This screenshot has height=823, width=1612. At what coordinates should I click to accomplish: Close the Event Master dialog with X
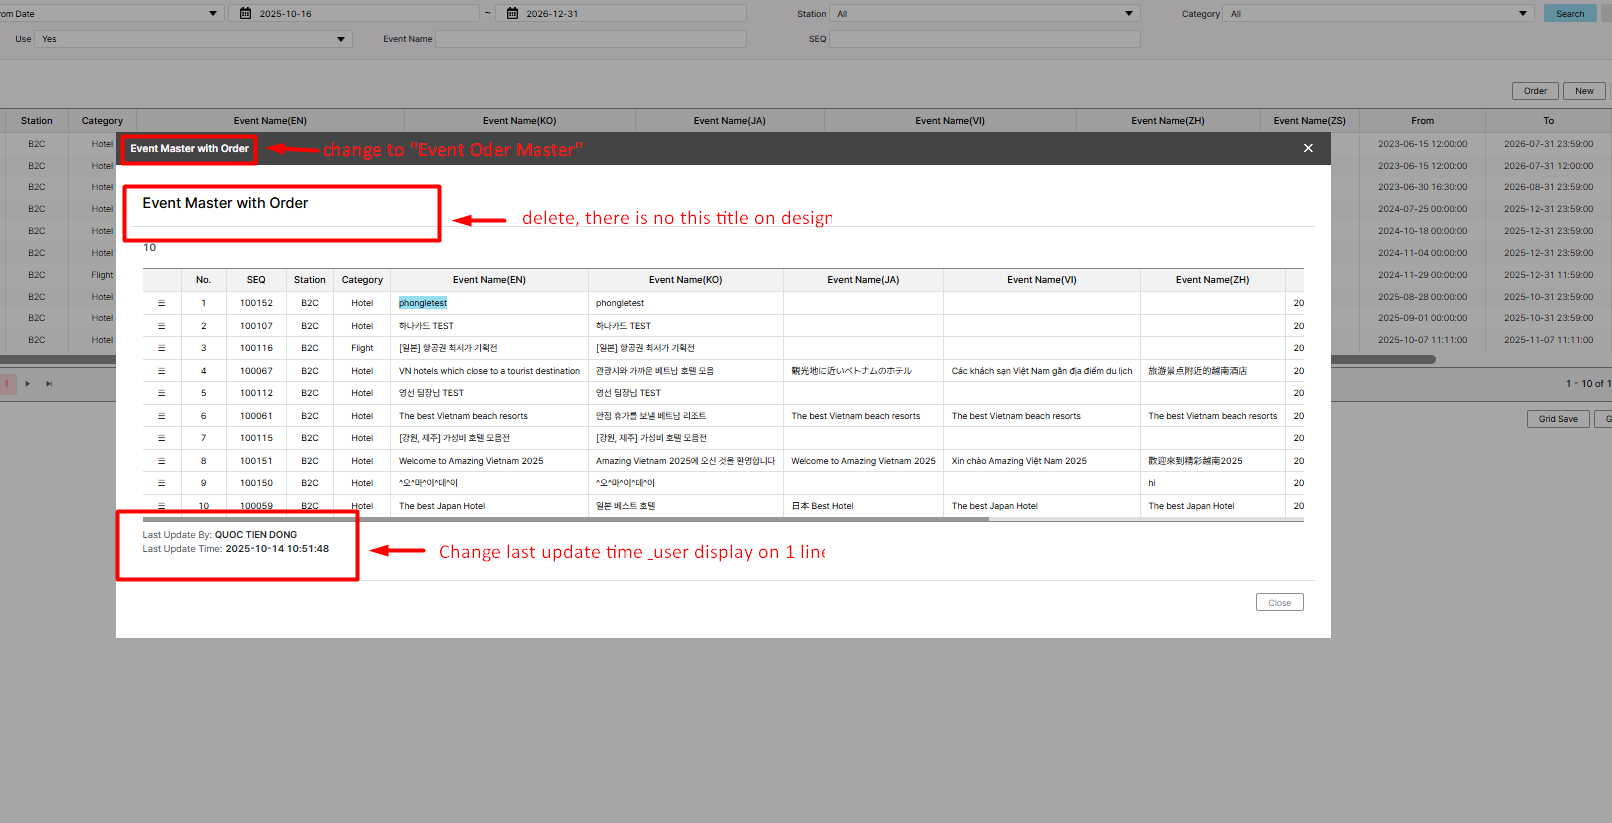click(1308, 148)
